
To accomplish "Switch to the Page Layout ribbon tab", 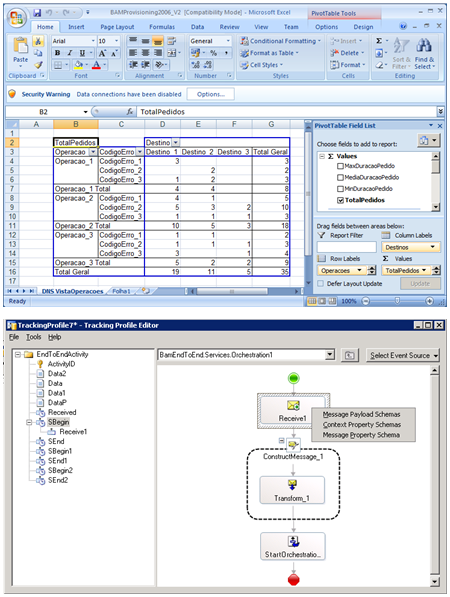I will 117,27.
